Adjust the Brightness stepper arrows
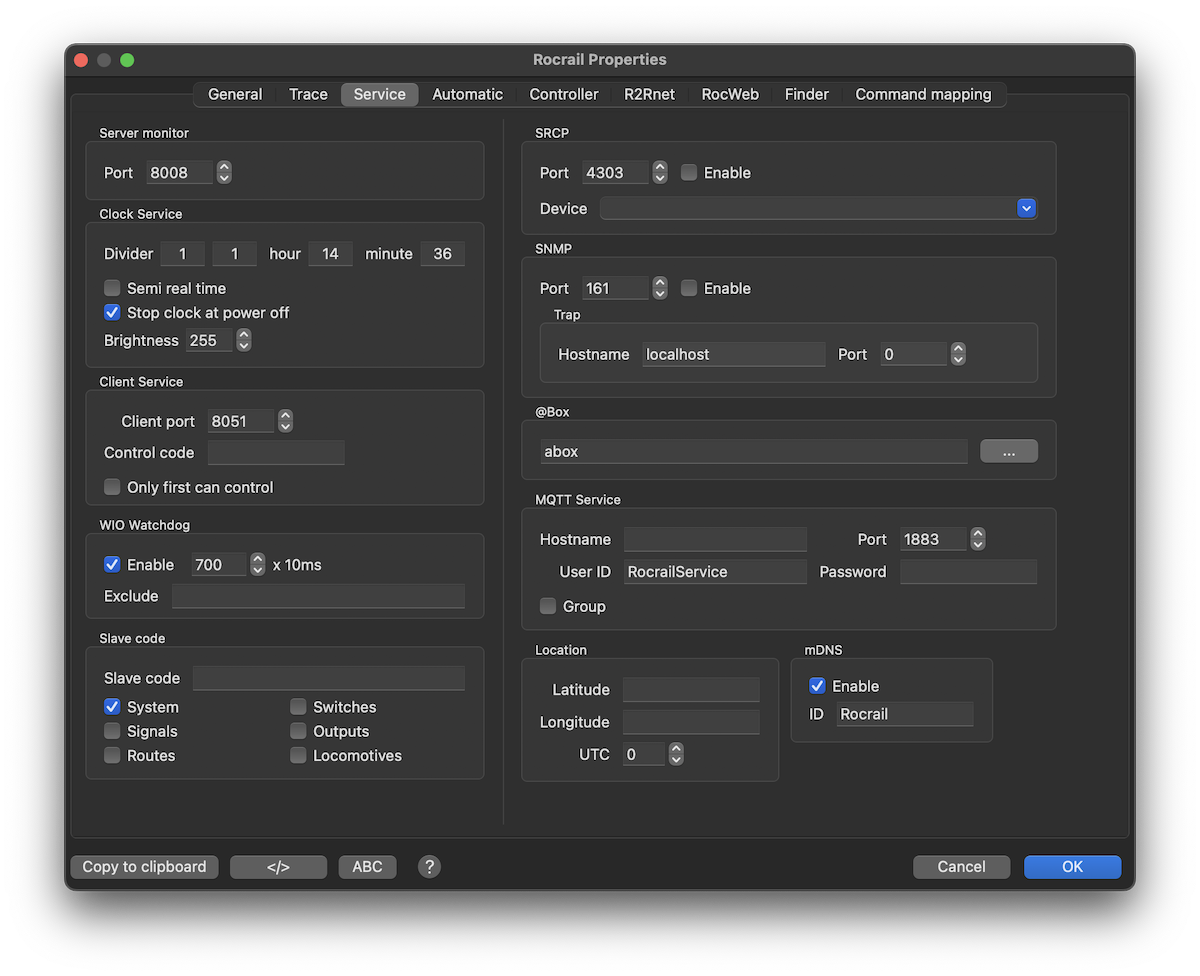 coord(243,341)
